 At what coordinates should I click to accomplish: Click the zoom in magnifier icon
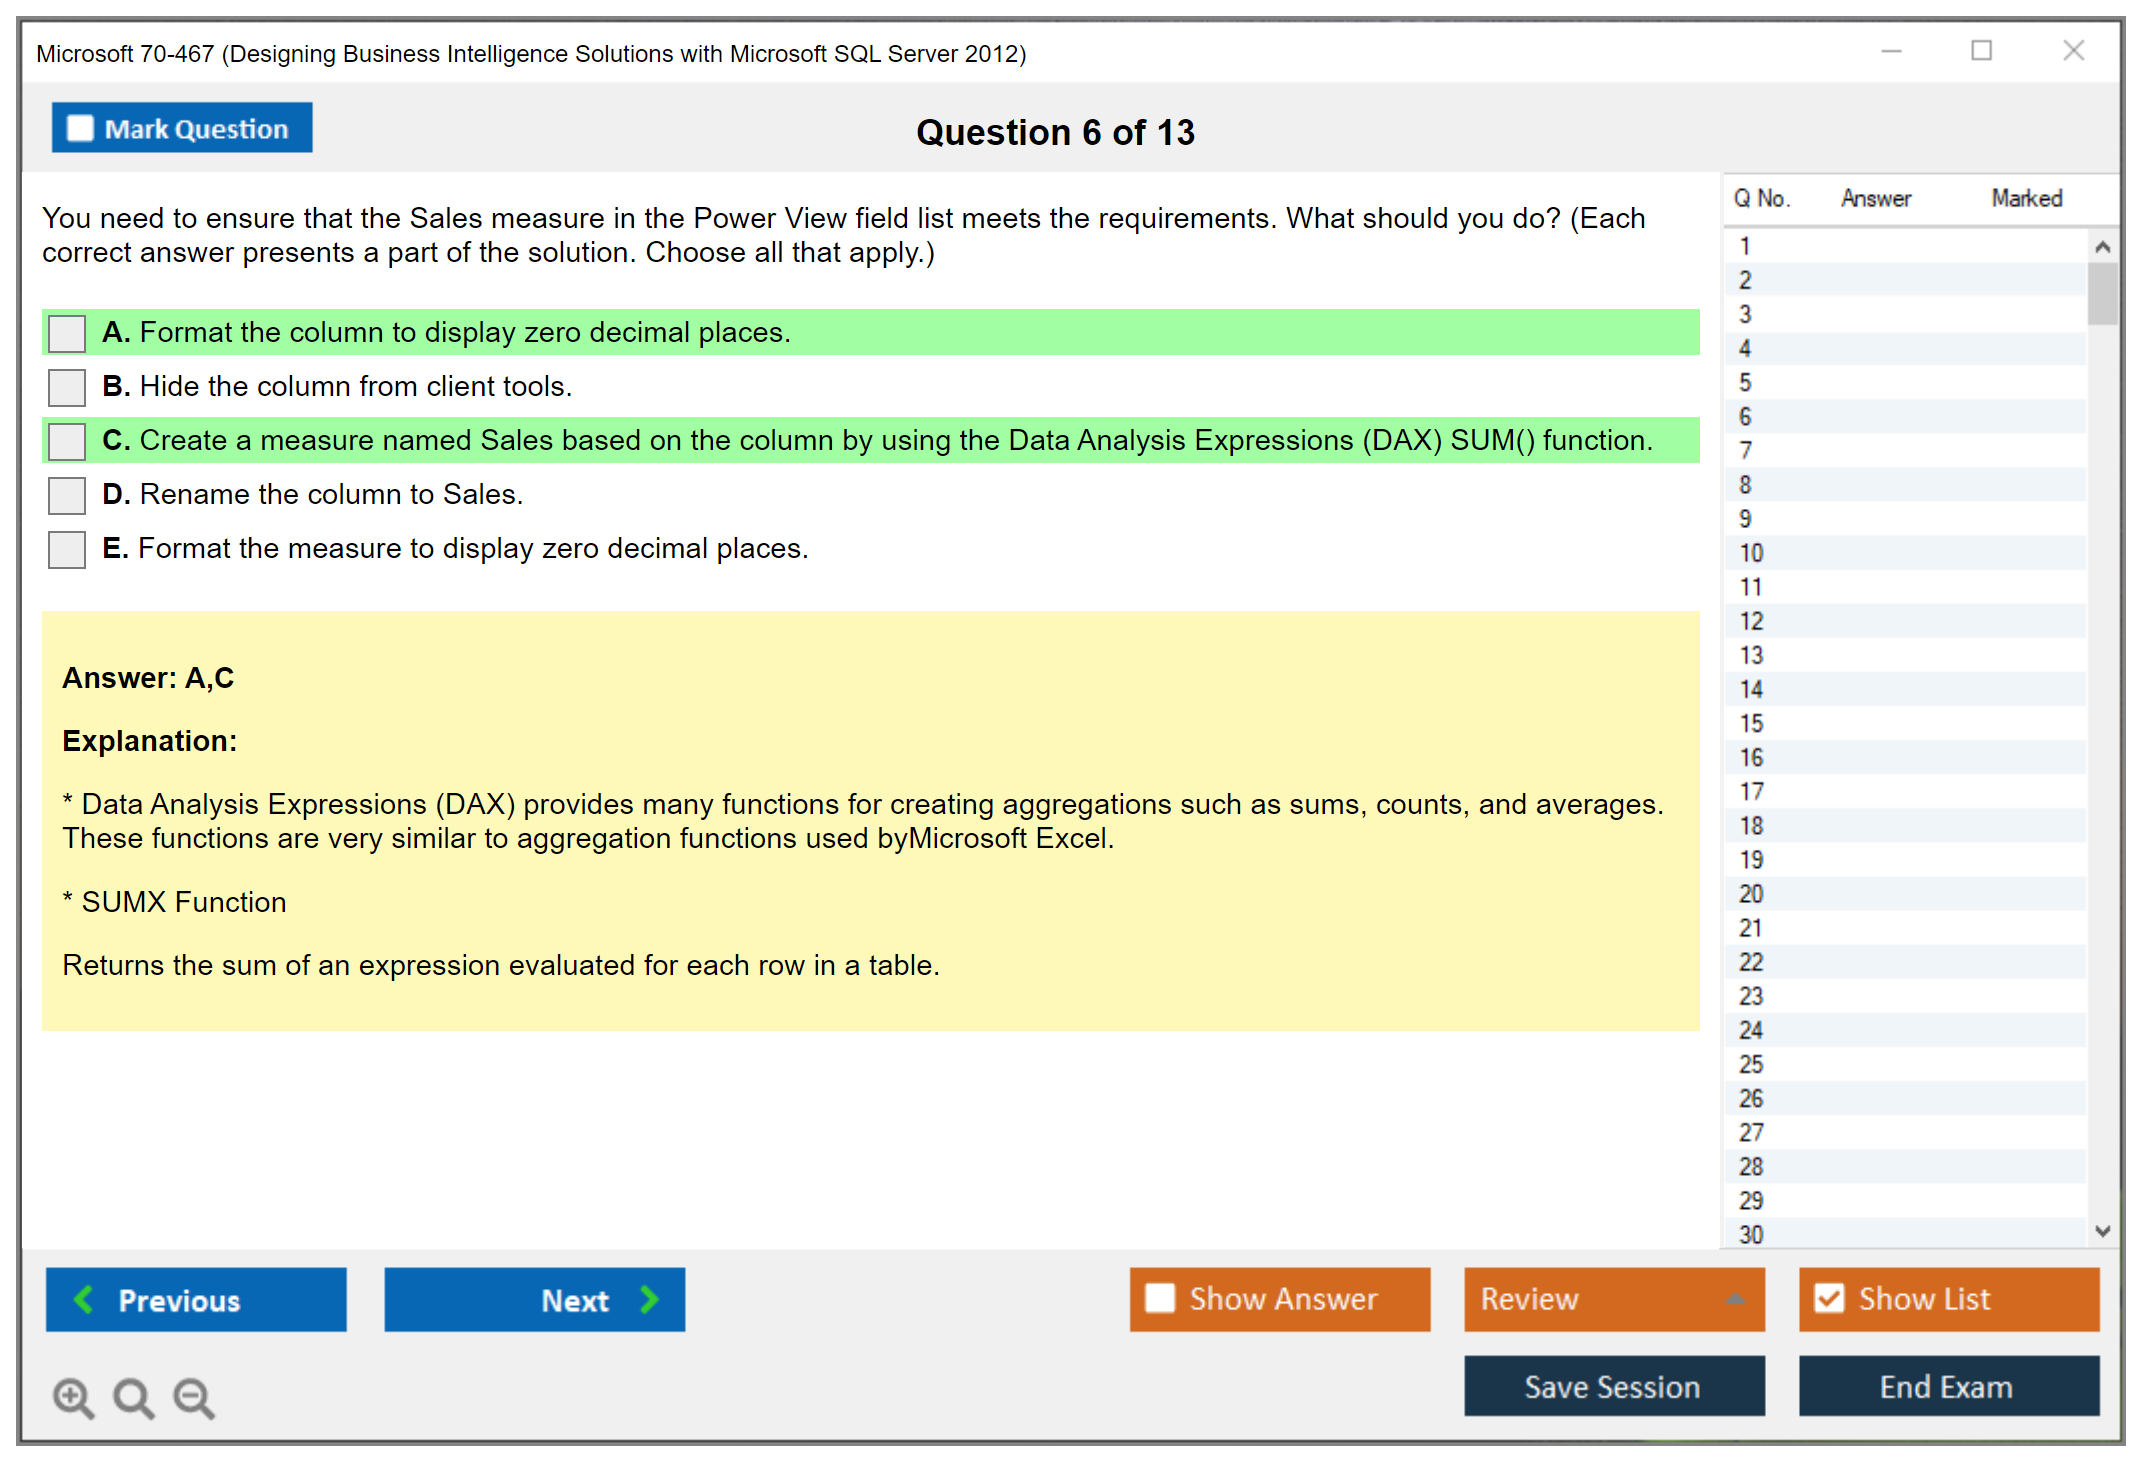pyautogui.click(x=72, y=1397)
